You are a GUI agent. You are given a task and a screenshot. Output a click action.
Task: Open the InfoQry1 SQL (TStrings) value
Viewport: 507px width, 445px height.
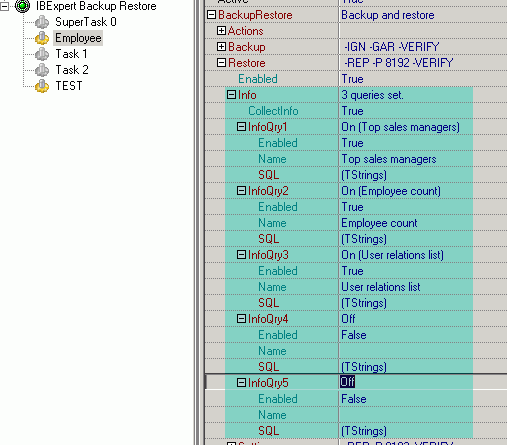click(364, 175)
